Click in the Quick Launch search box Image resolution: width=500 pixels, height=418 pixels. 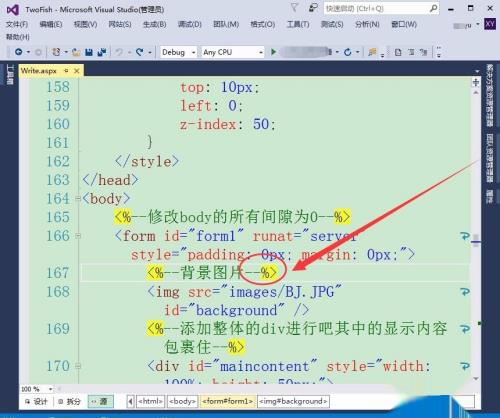[381, 8]
